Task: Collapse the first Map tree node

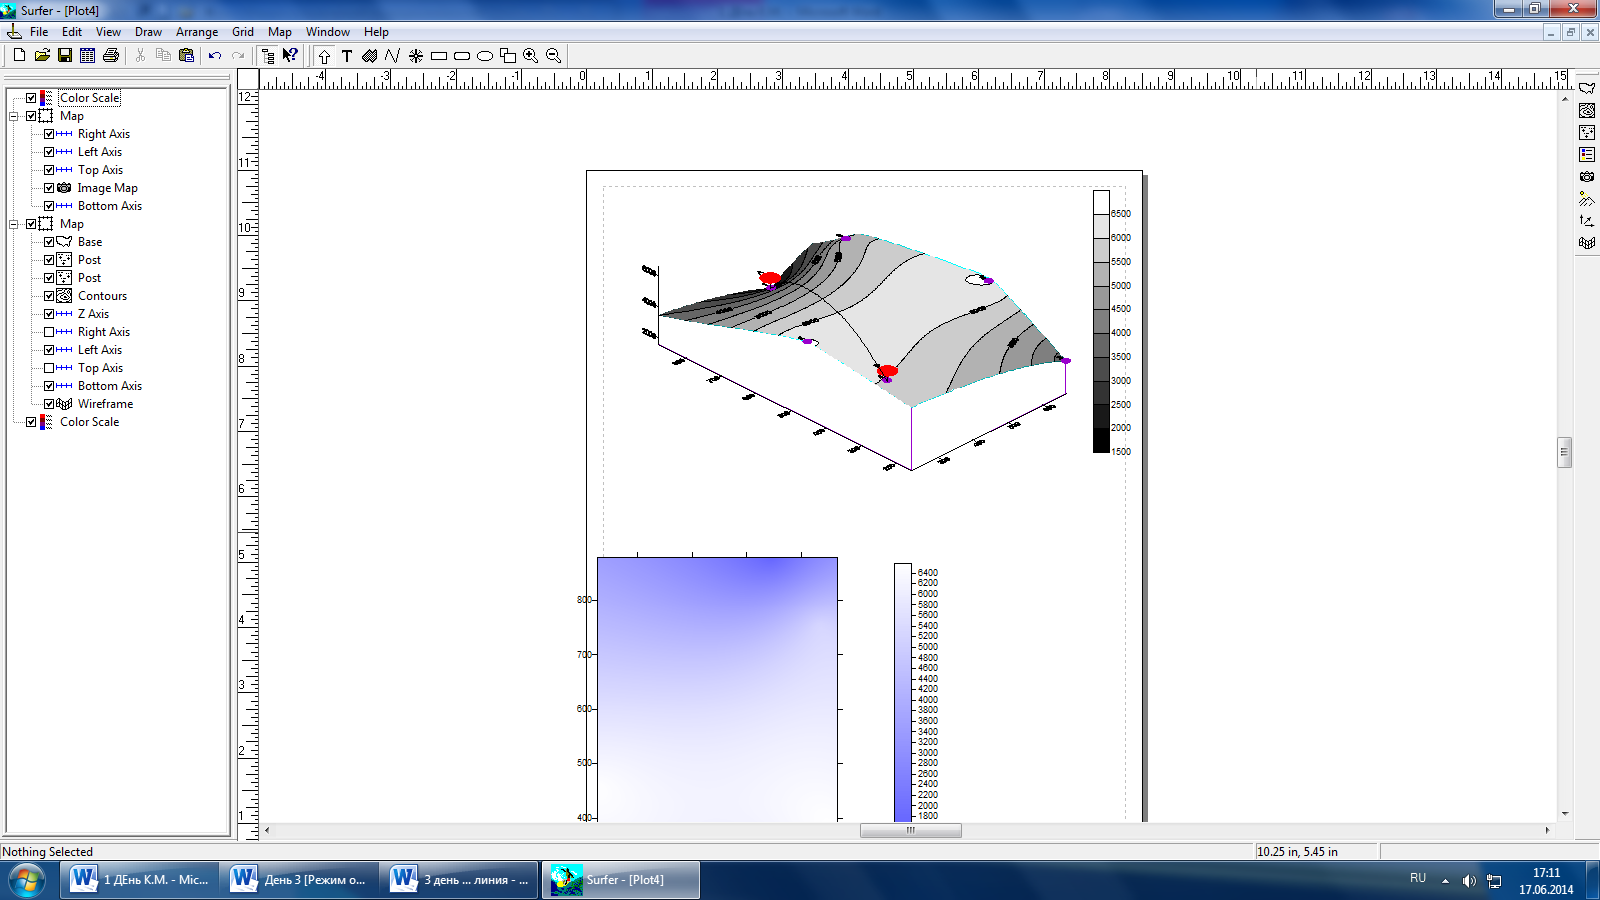Action: [15, 116]
